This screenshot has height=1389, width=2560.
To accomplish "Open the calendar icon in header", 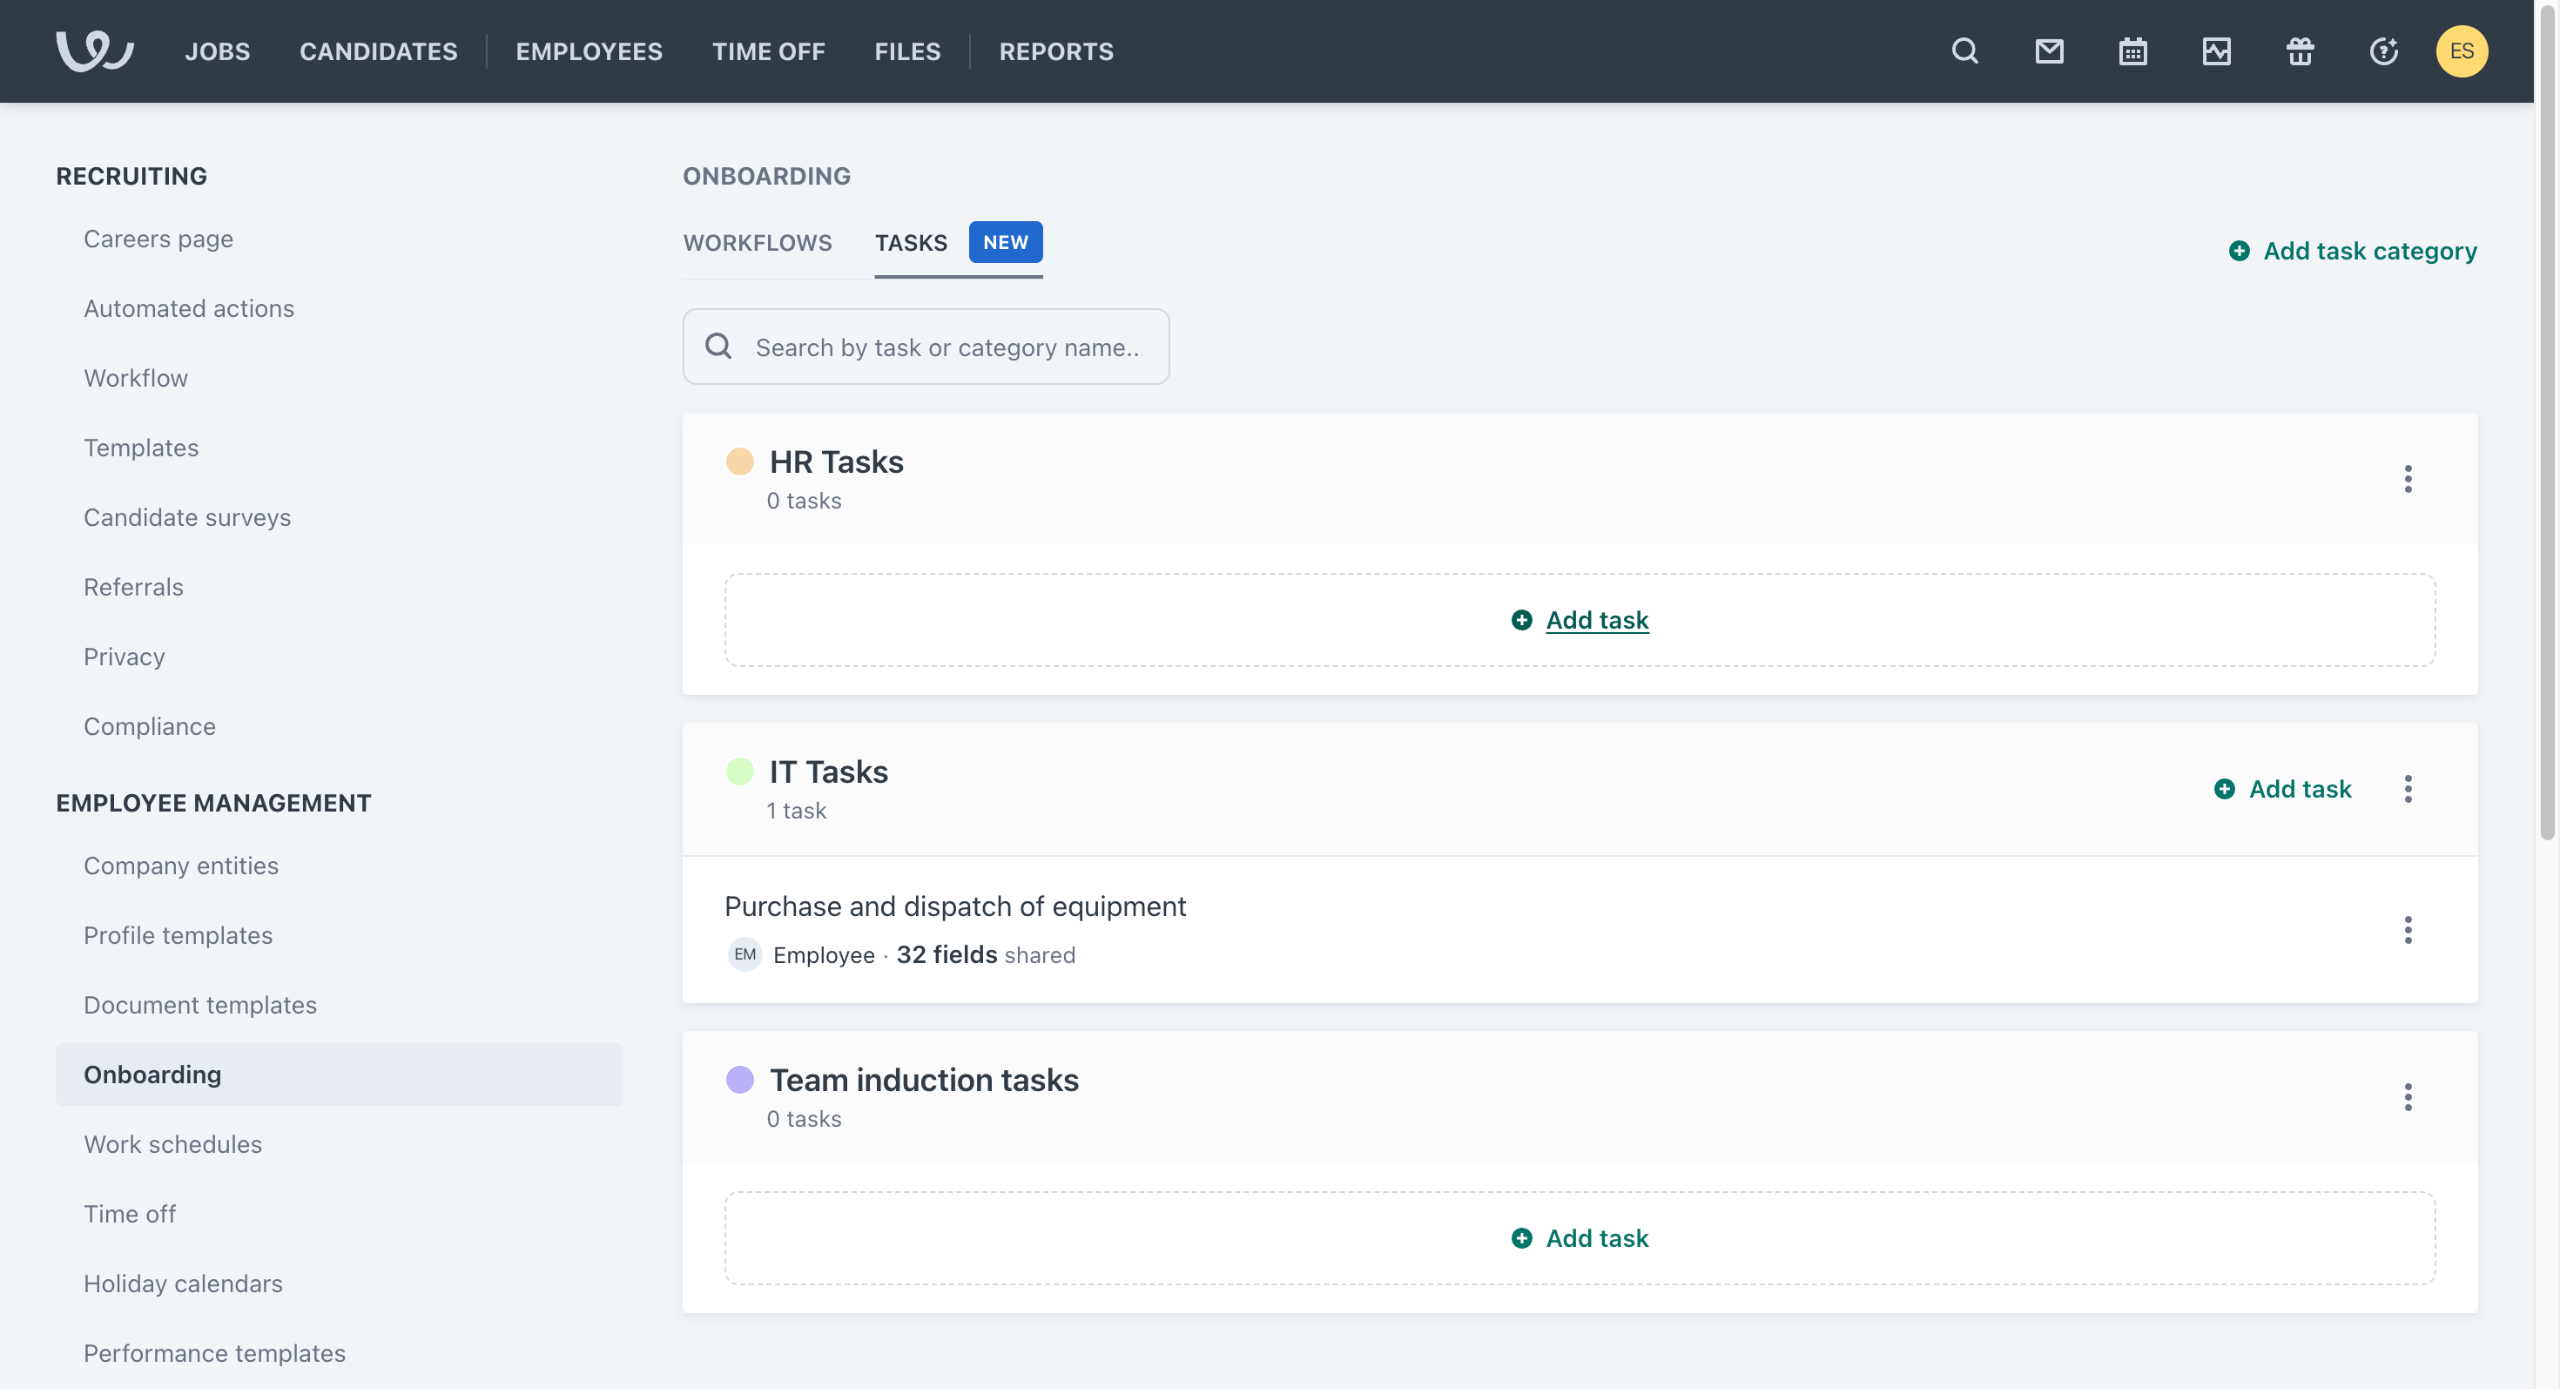I will coord(2132,51).
